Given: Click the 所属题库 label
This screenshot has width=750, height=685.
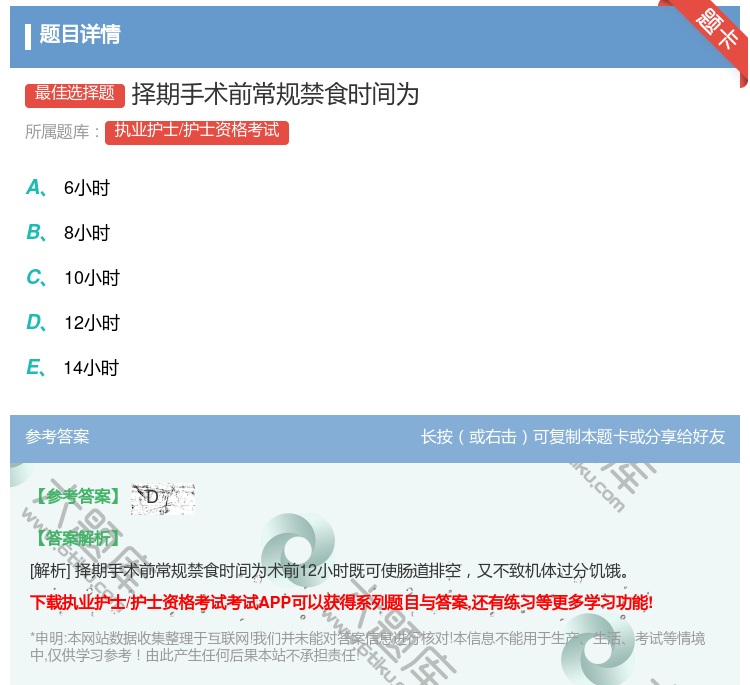Looking at the screenshot, I should click(62, 132).
